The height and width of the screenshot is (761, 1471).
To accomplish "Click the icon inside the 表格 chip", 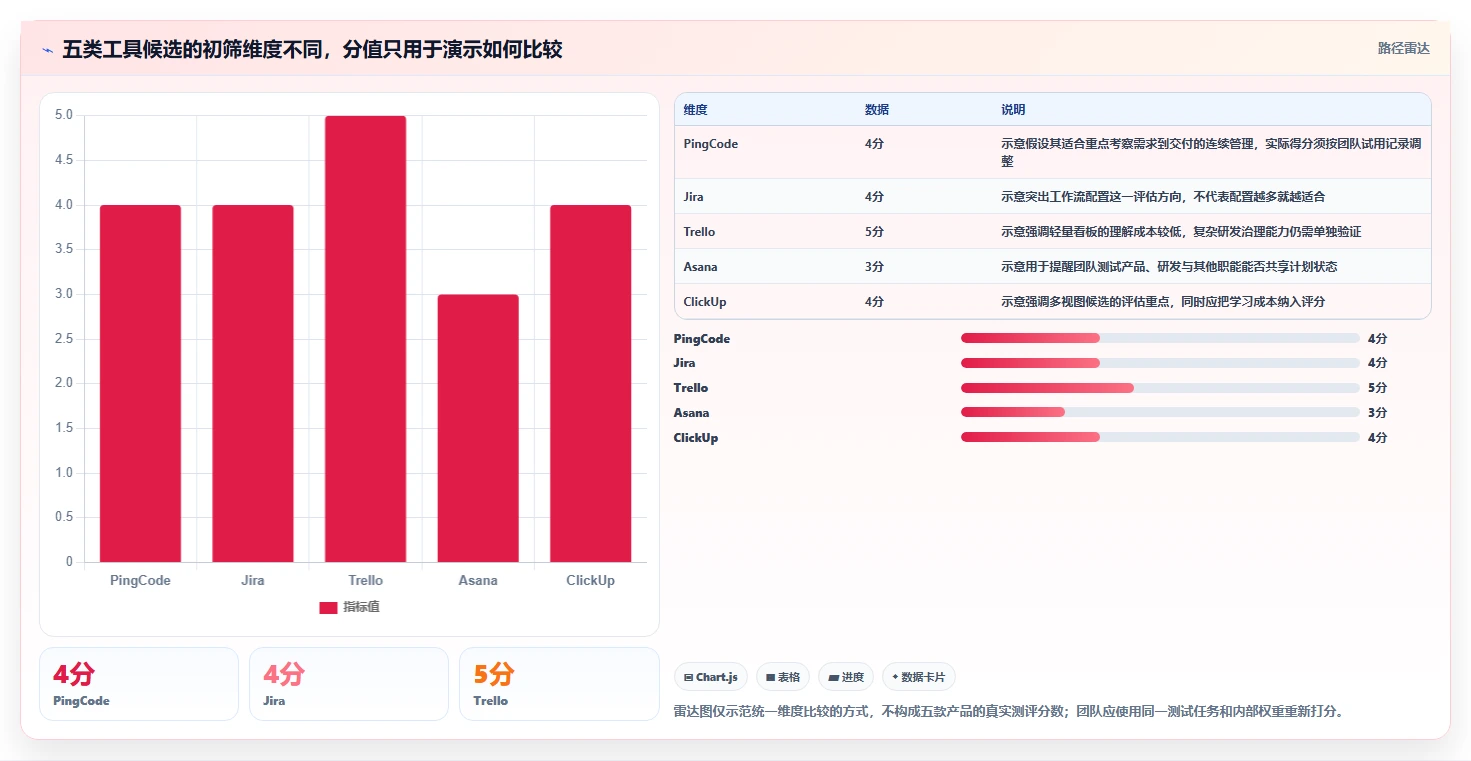I will tap(771, 678).
